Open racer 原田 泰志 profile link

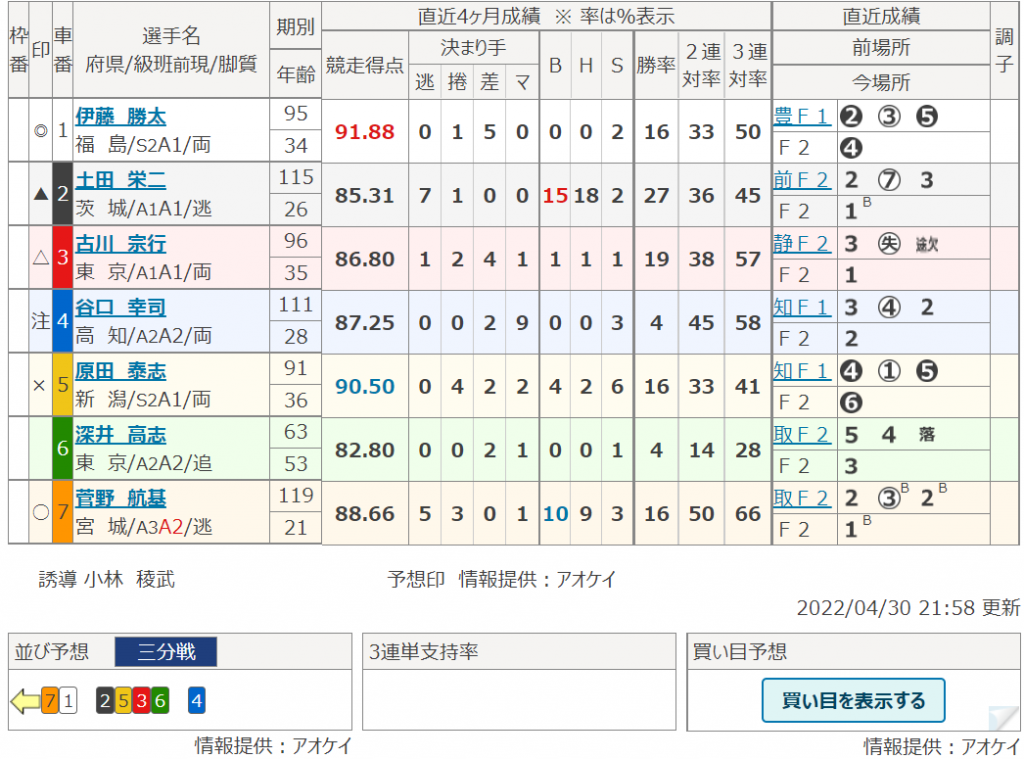[x=121, y=371]
